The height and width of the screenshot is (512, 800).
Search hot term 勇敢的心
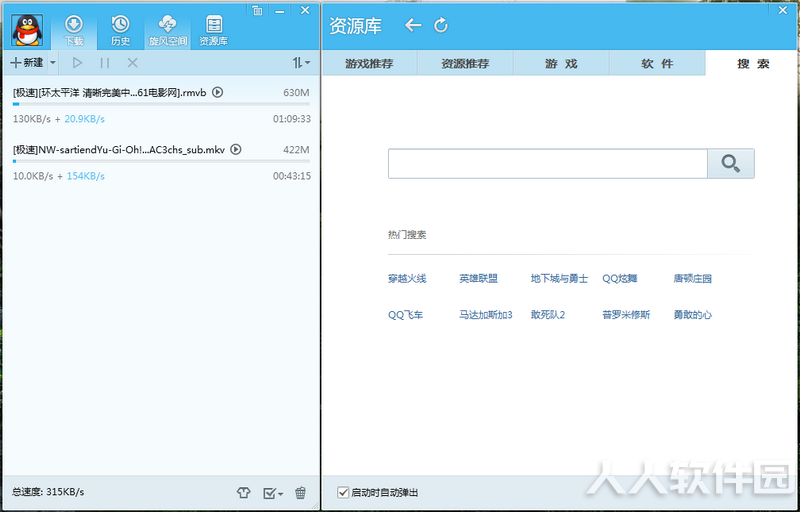click(x=692, y=315)
